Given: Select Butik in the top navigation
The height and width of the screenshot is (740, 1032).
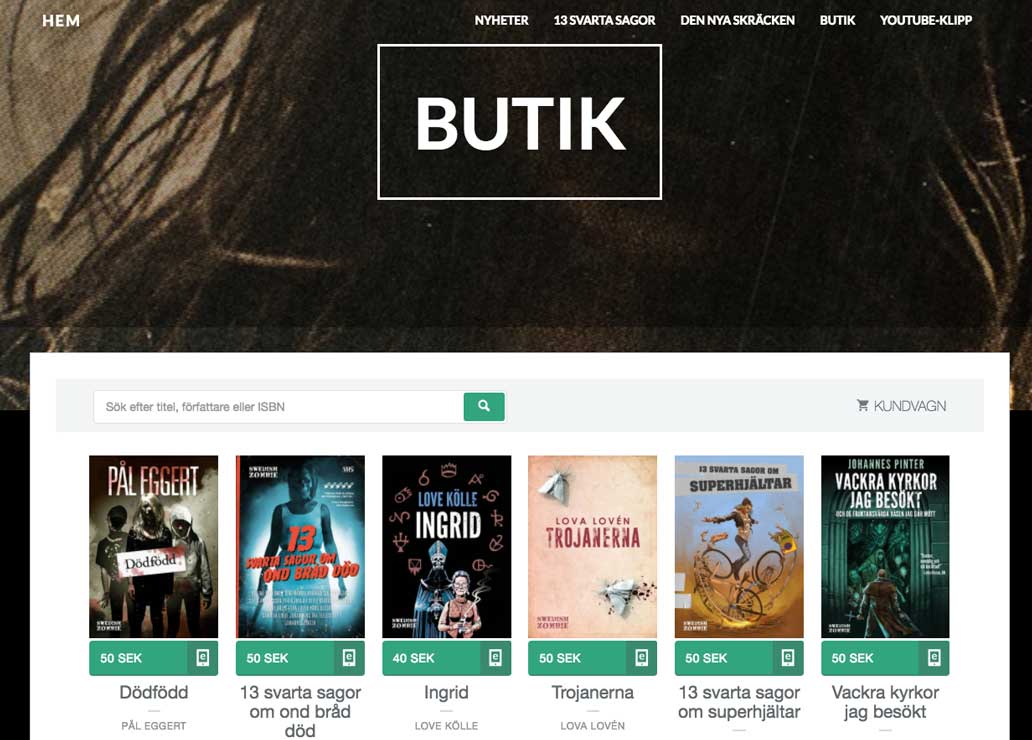Looking at the screenshot, I should pos(837,20).
